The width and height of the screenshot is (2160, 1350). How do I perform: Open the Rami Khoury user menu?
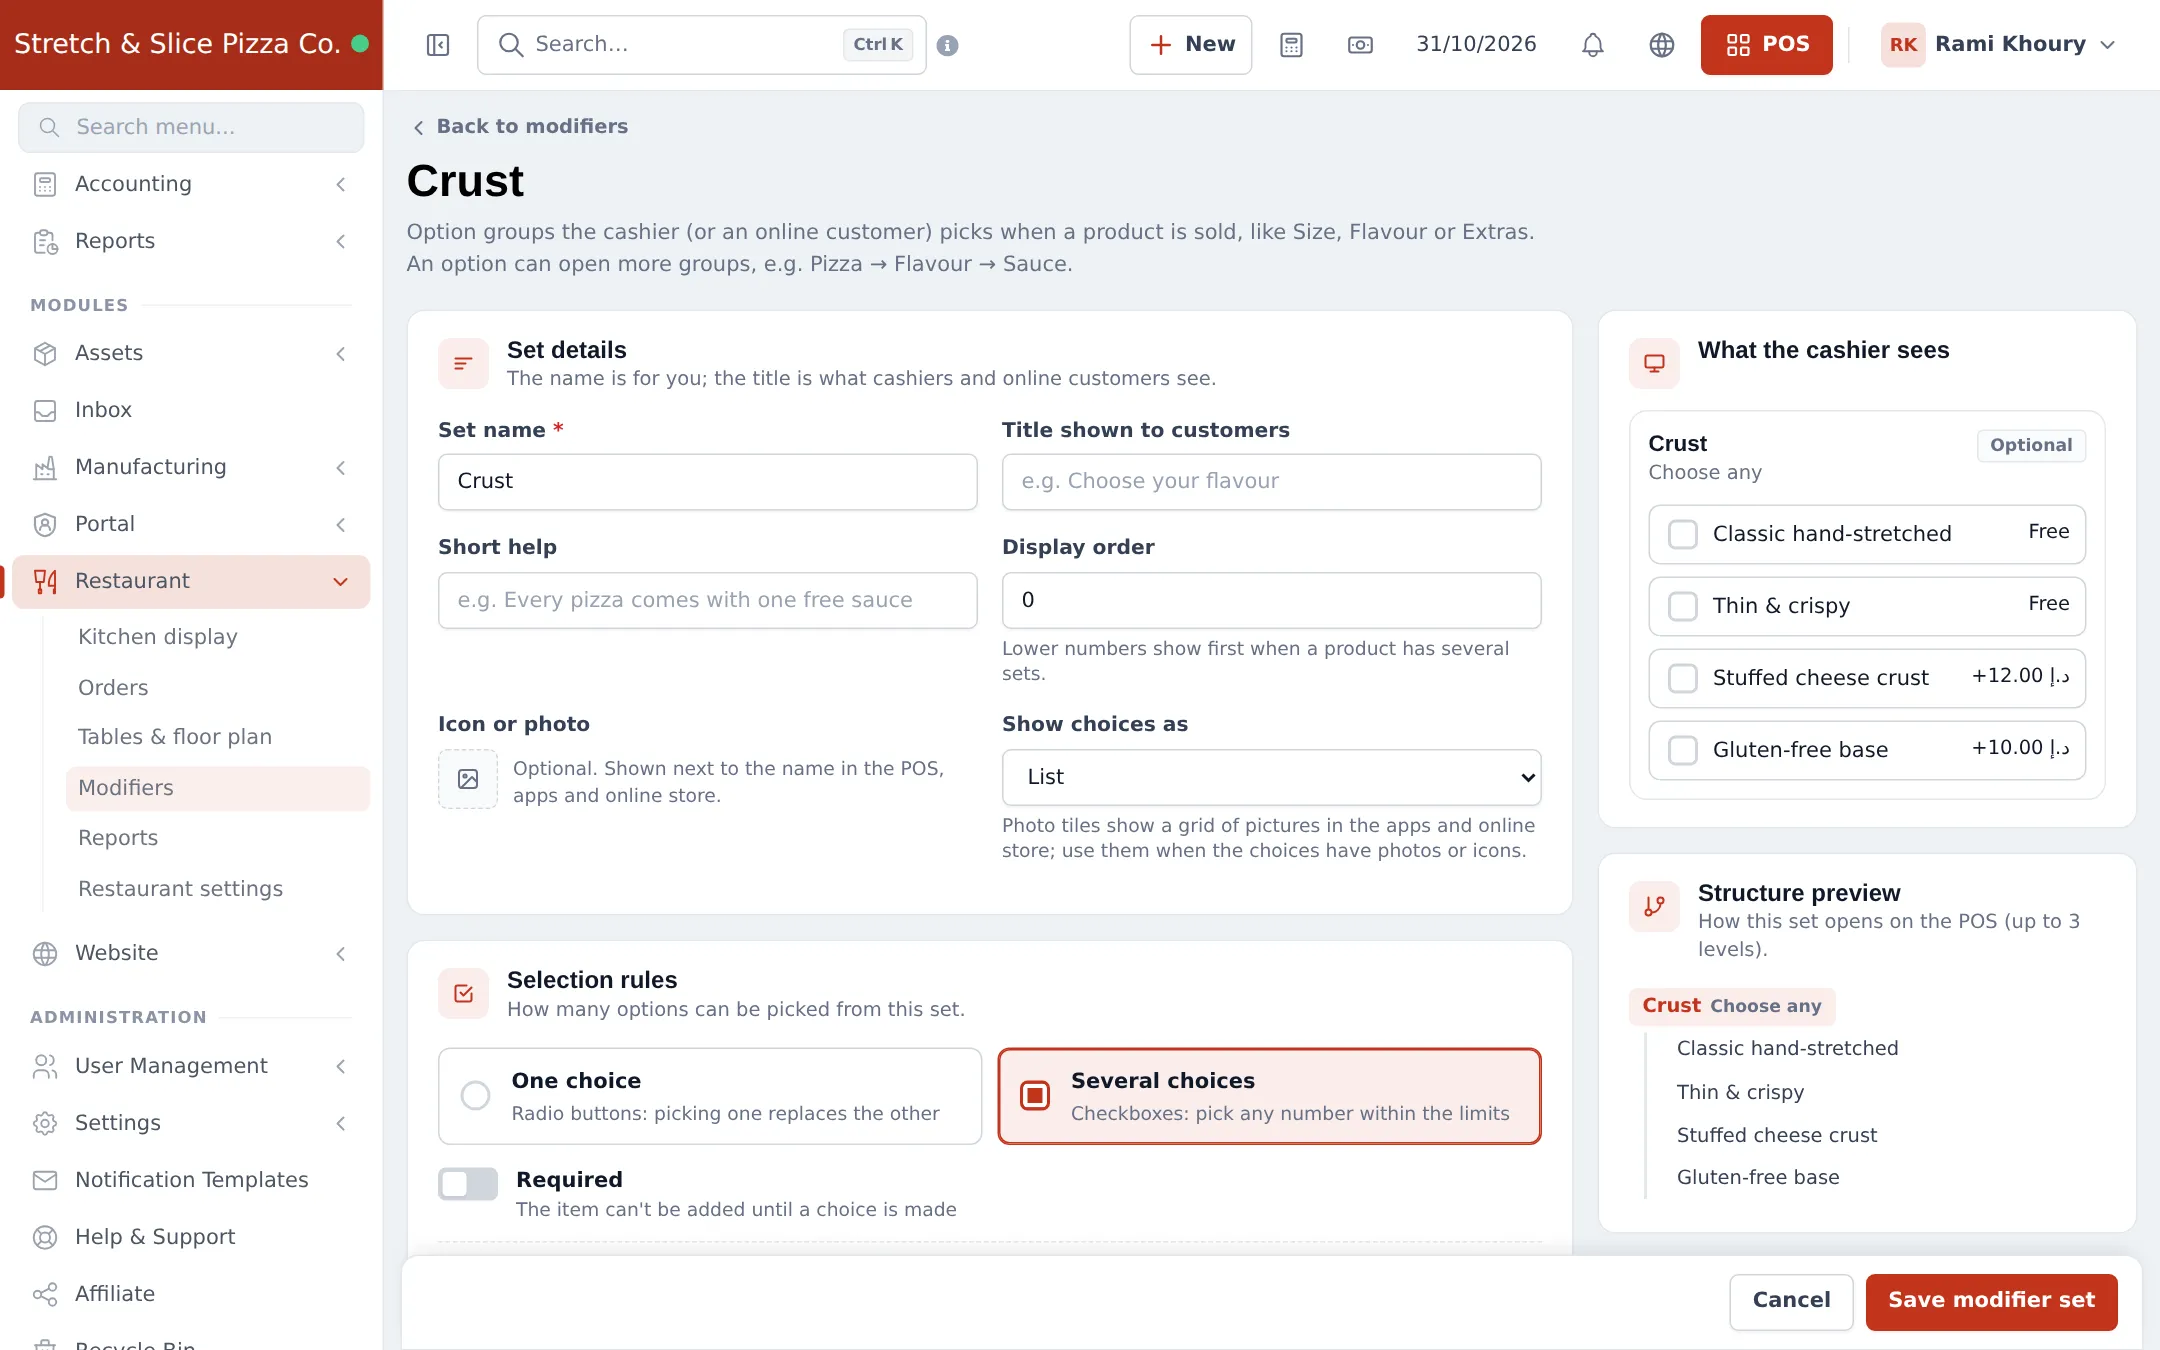pos(1998,45)
